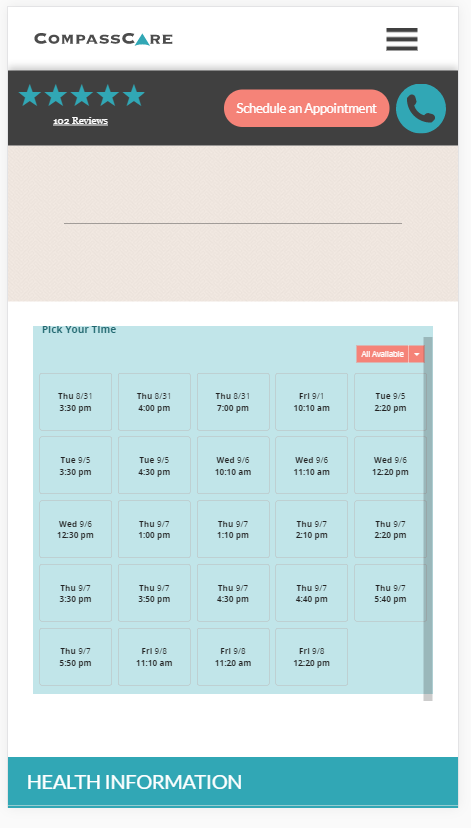Choose the Wed 9/6 12:30 pm slot
The width and height of the screenshot is (471, 828).
76,529
